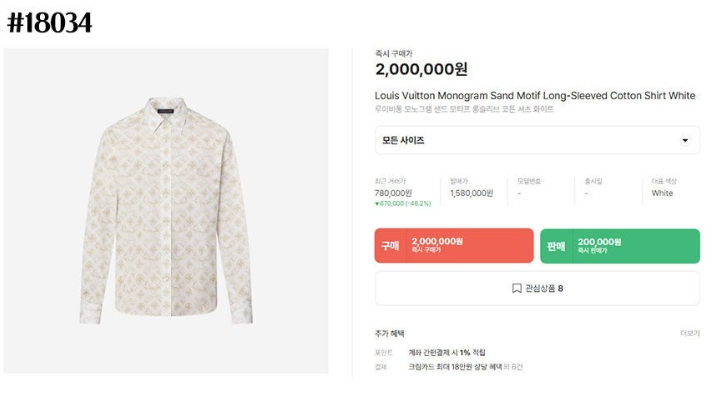The height and width of the screenshot is (420, 716).
Task: Add to wishlist via 관심상품 8 button
Action: pos(537,288)
